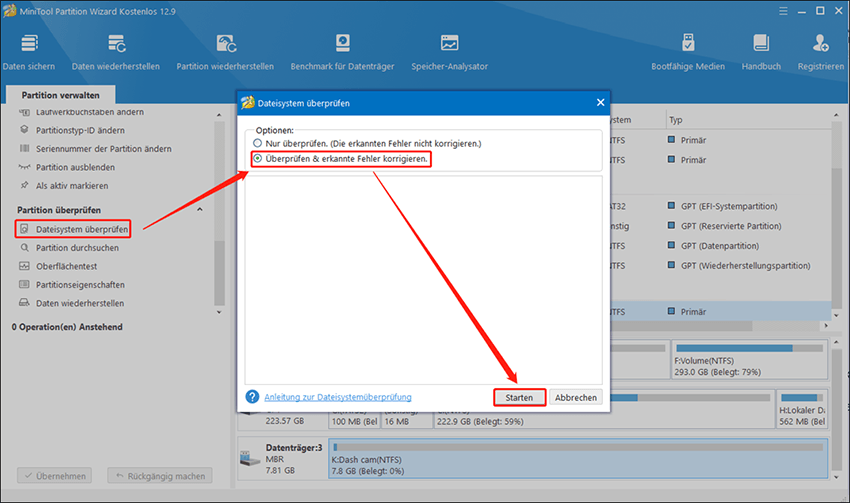Screen dimensions: 850x503
Task: Select the 222.9 GB partition block
Action: pyautogui.click(x=603, y=421)
